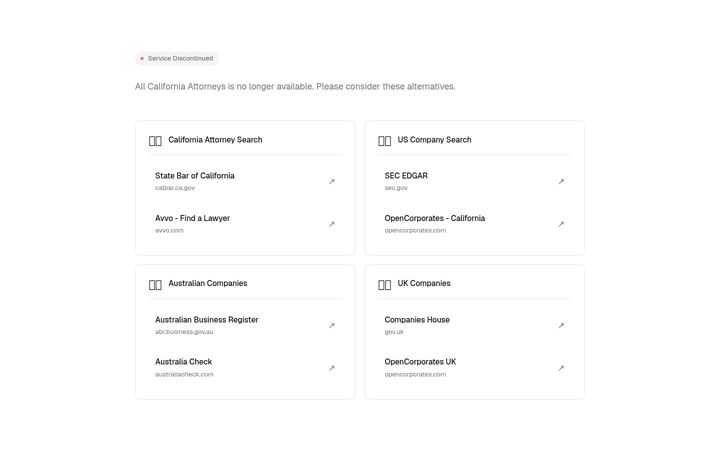Click the calbar.ca.gov URL text
This screenshot has height=450, width=720.
click(x=175, y=188)
